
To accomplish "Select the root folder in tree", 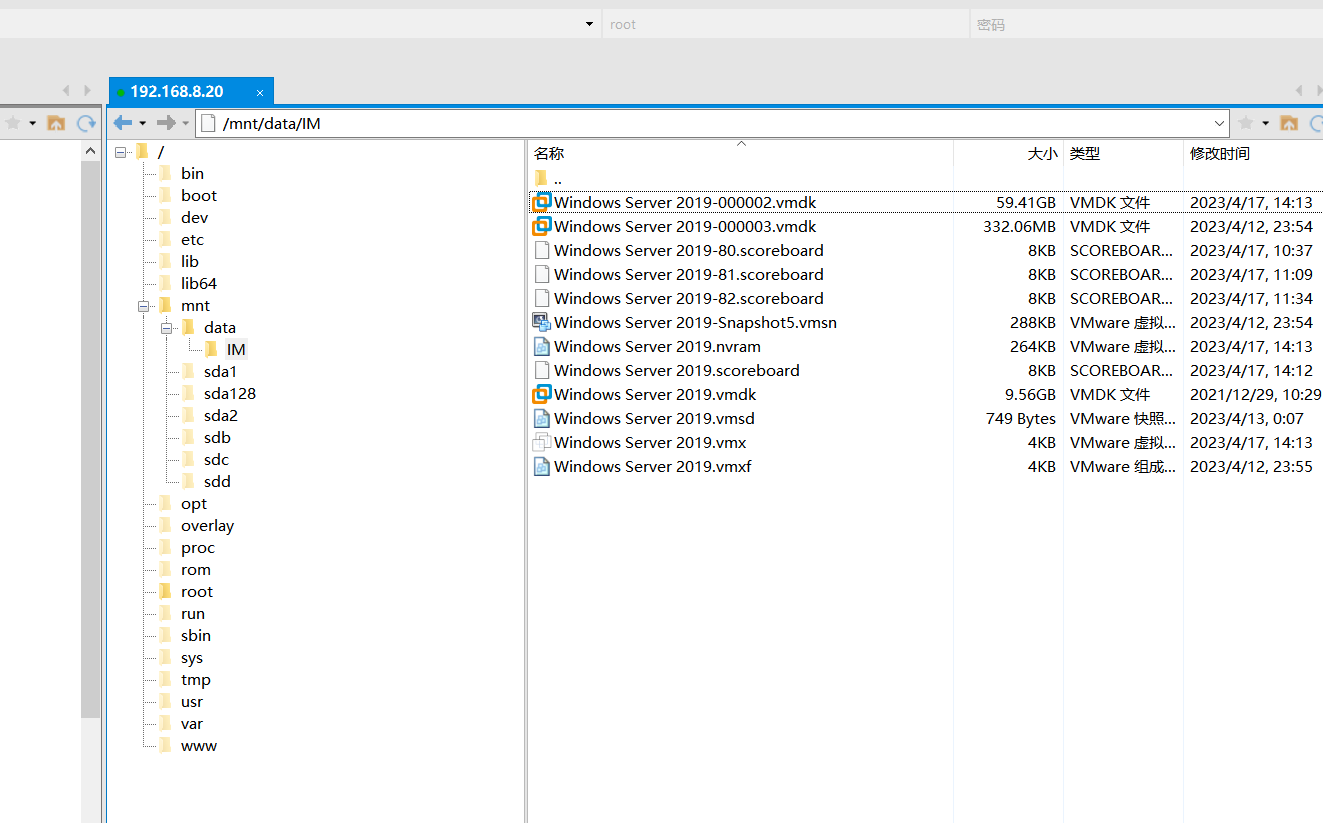I will pyautogui.click(x=197, y=592).
